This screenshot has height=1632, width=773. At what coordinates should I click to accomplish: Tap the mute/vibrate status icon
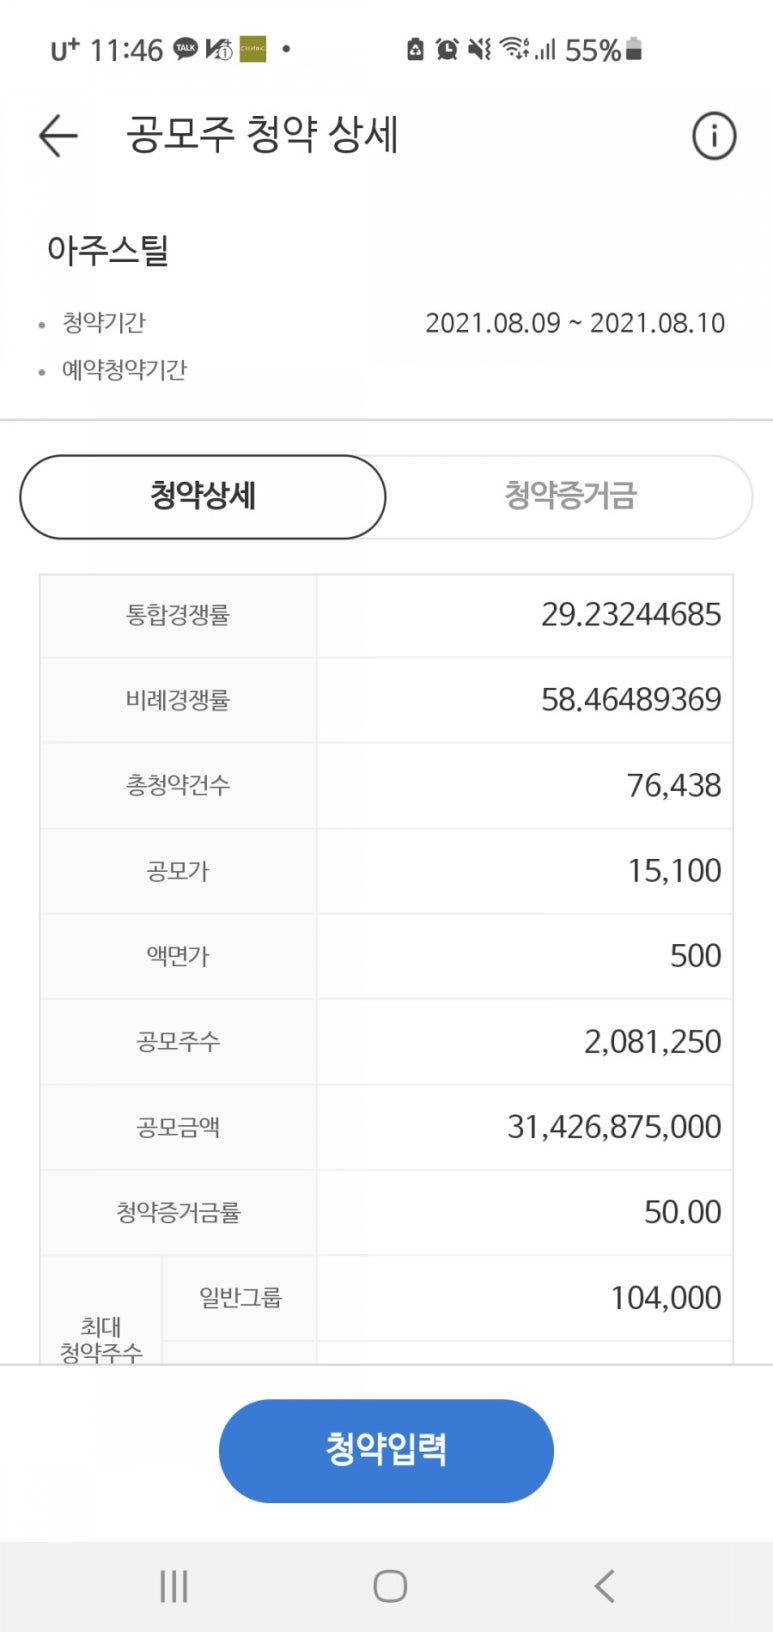click(x=480, y=49)
